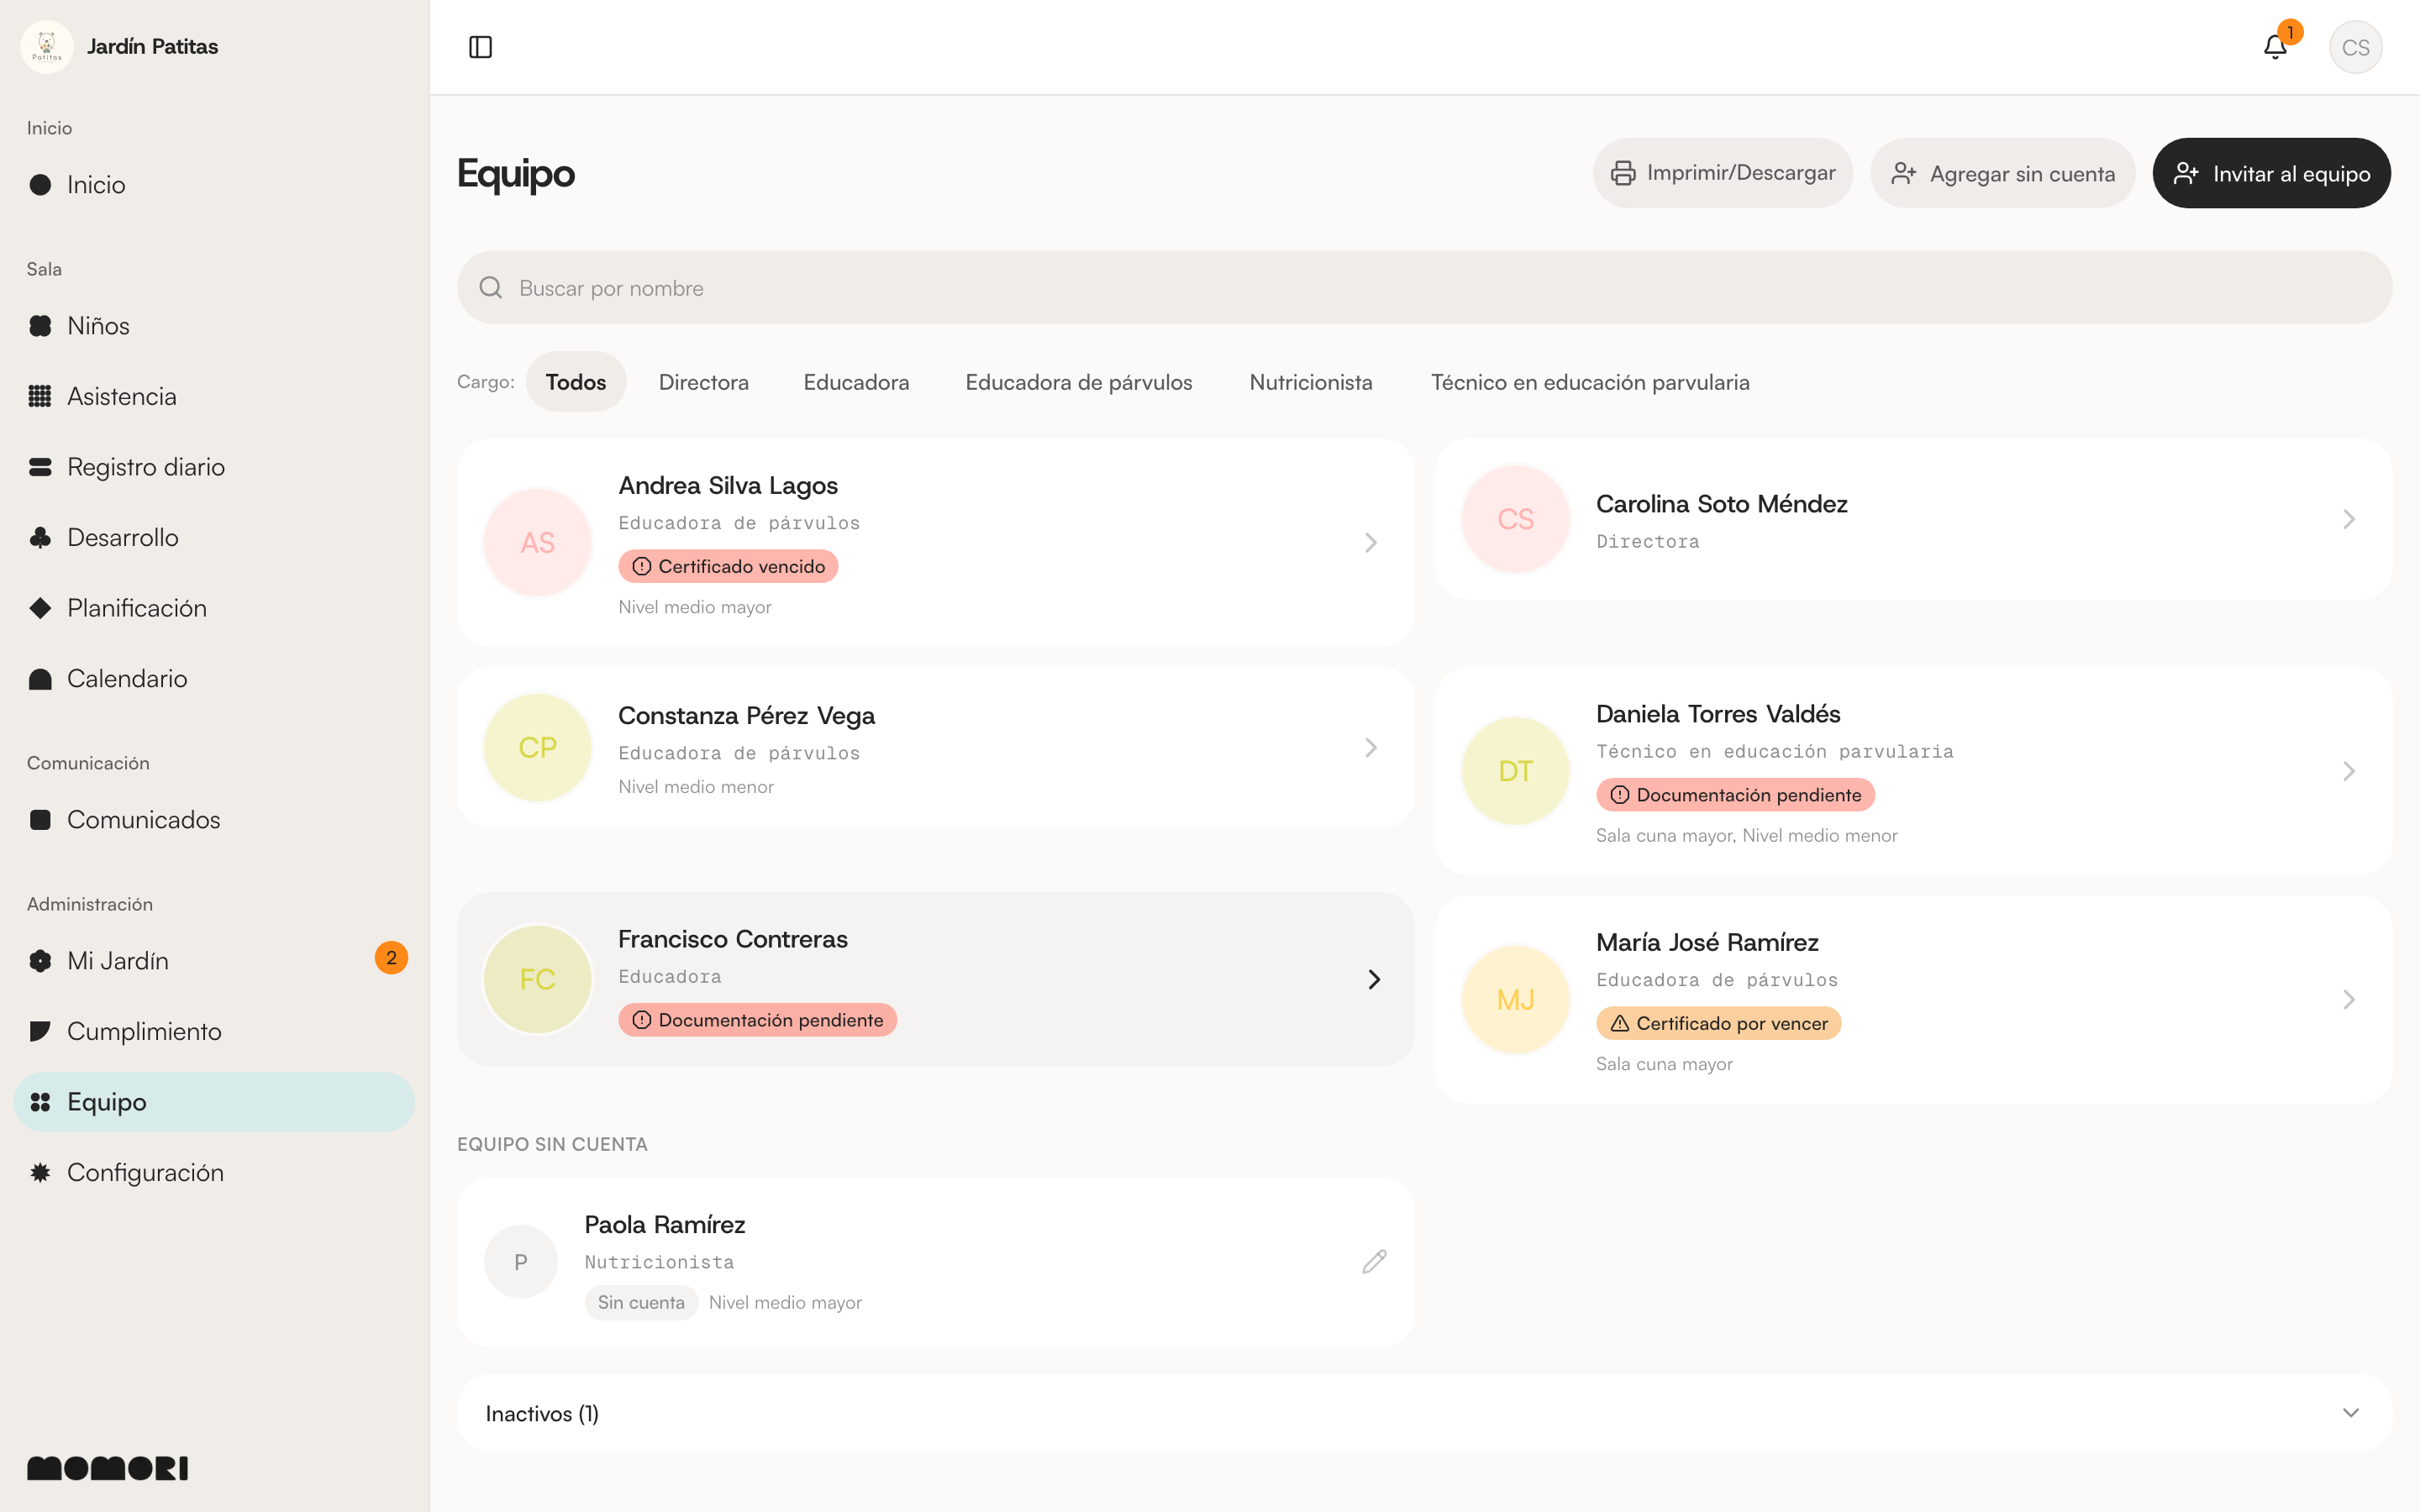The image size is (2420, 1512).
Task: Click the Cumplimiento sidebar icon
Action: pos(40,1032)
